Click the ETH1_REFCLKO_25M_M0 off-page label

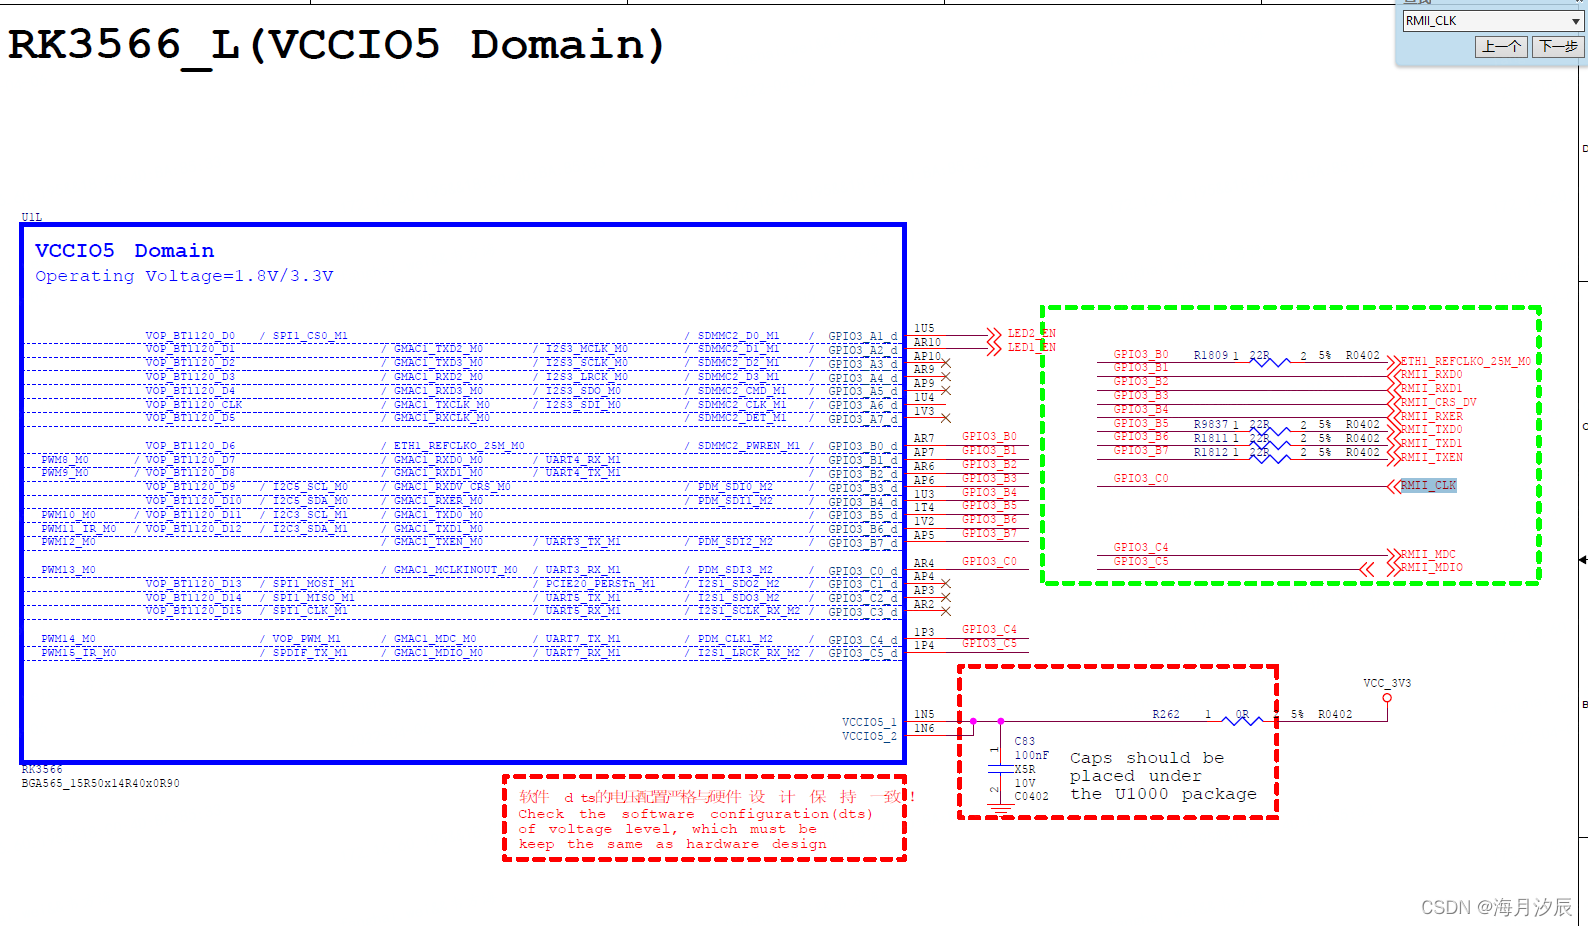pos(1465,361)
